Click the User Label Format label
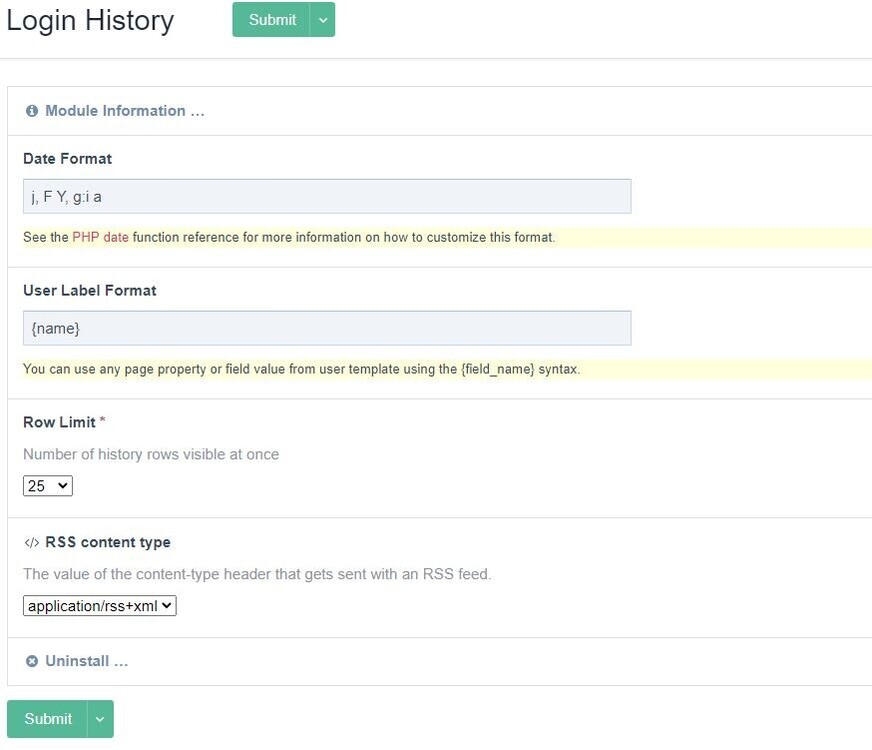 (90, 291)
